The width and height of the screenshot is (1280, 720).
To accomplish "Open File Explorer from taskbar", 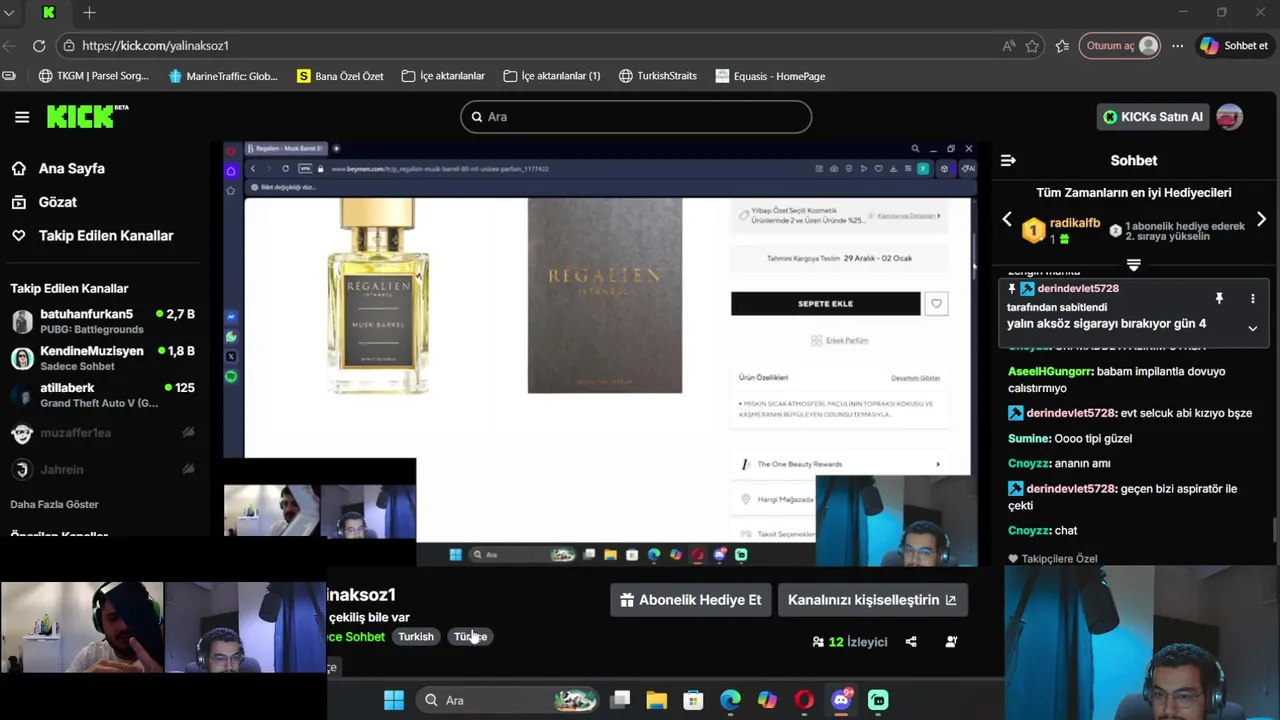I will coord(656,700).
